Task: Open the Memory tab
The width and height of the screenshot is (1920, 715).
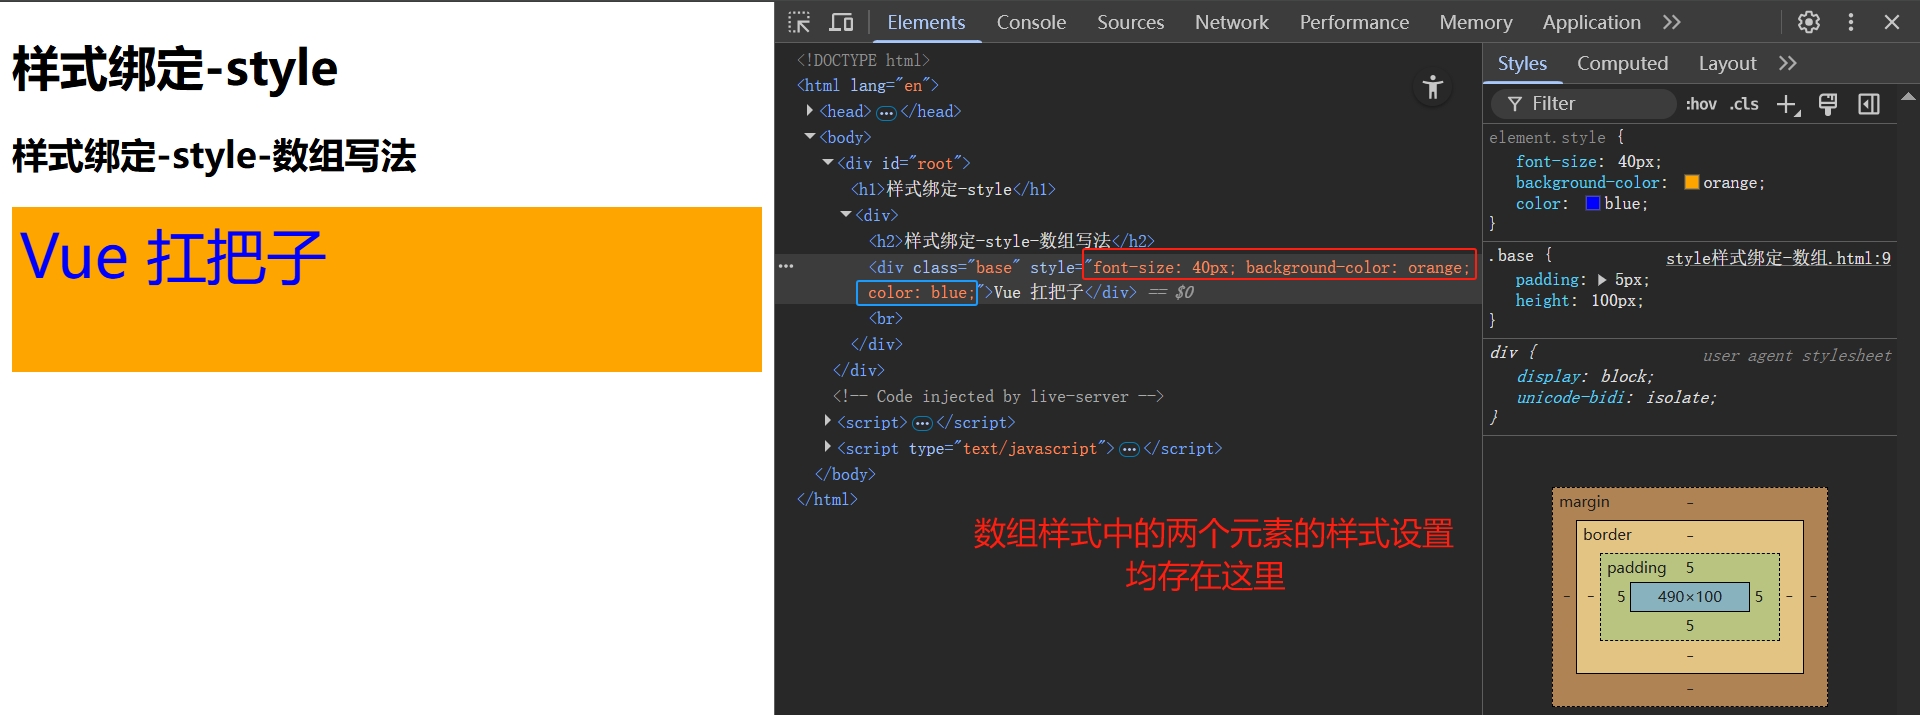Action: tap(1475, 22)
